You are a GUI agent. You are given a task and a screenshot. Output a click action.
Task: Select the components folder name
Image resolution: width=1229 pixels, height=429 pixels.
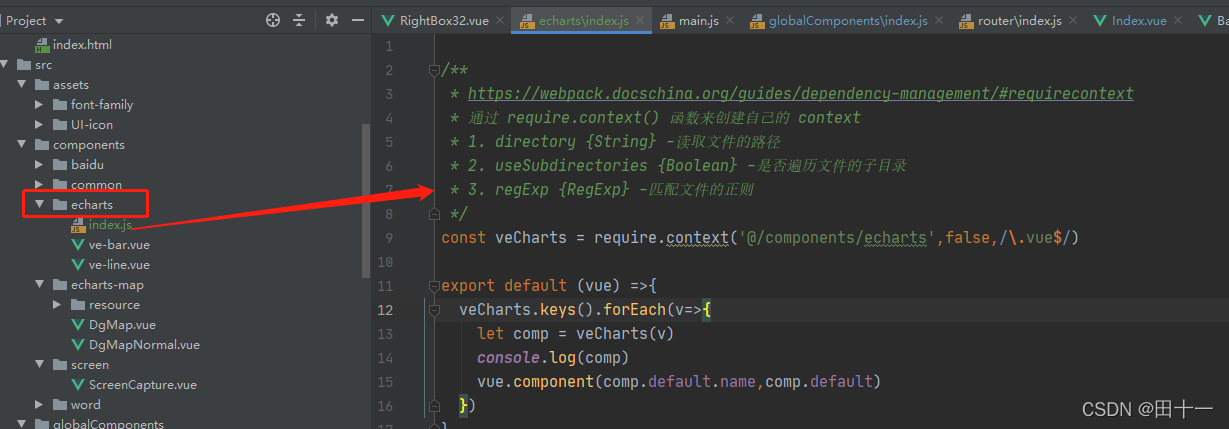coord(88,145)
